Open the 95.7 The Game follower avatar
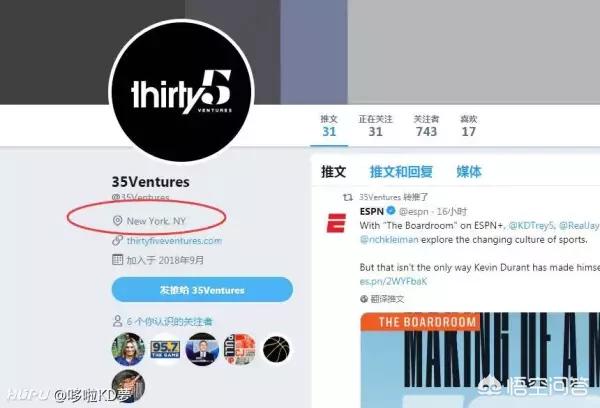This screenshot has width=600, height=408. pyautogui.click(x=165, y=349)
